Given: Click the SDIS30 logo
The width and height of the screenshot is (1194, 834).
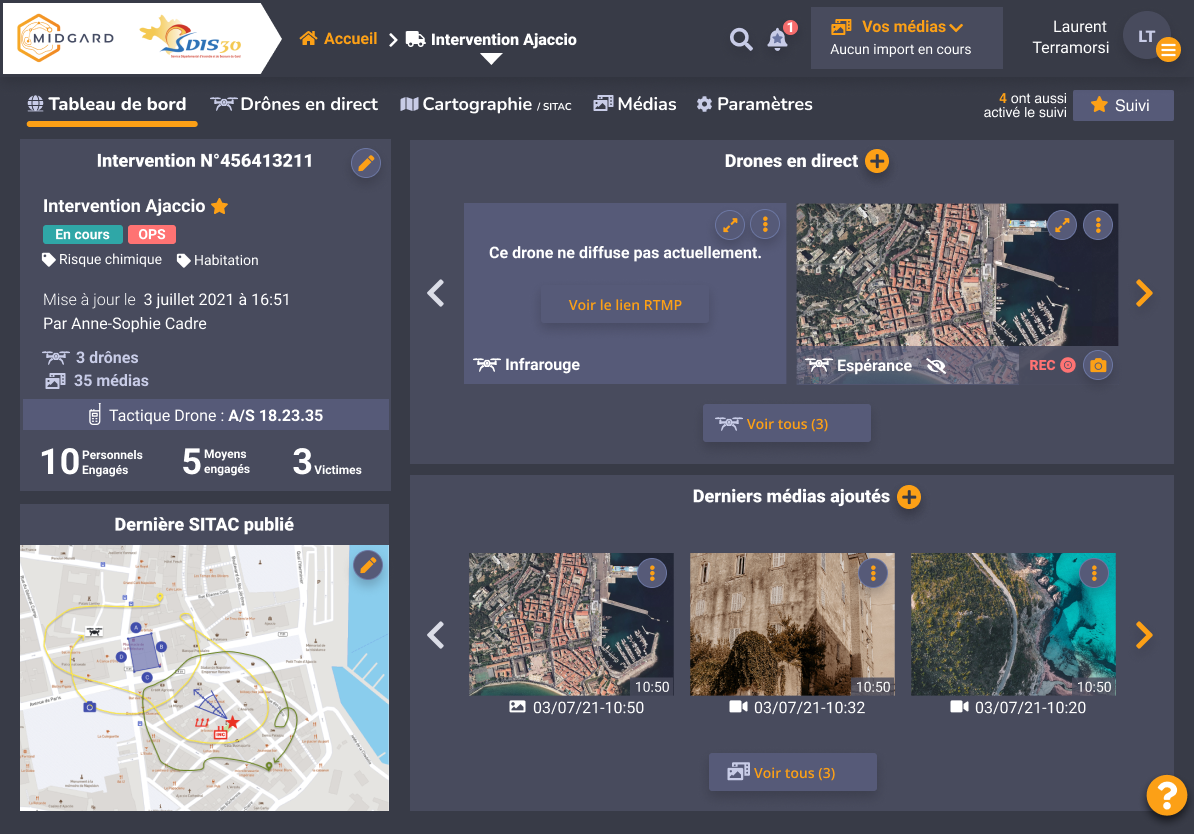Looking at the screenshot, I should point(192,38).
